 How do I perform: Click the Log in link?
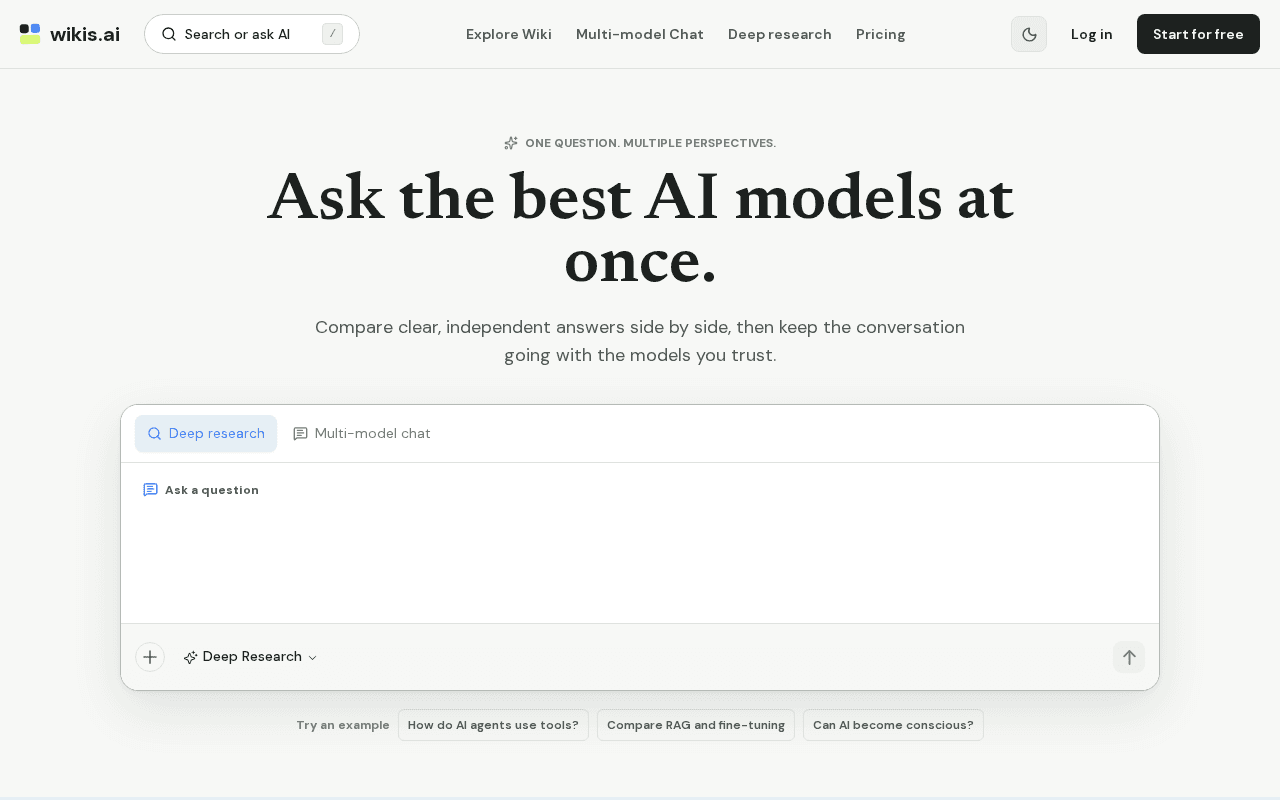[1092, 34]
